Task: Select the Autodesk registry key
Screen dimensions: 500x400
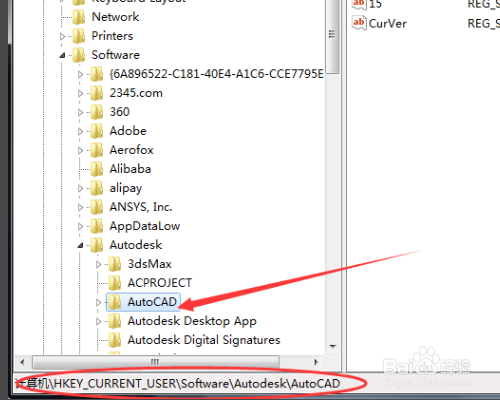Action: 136,245
